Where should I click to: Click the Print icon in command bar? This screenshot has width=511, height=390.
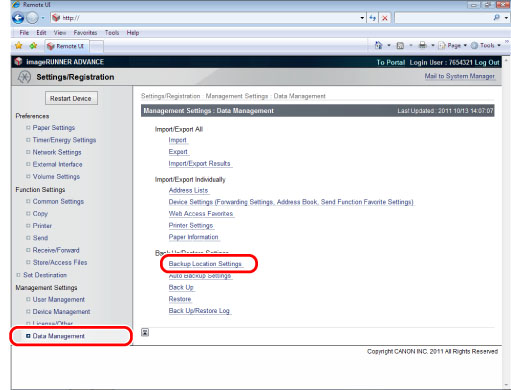tap(423, 45)
